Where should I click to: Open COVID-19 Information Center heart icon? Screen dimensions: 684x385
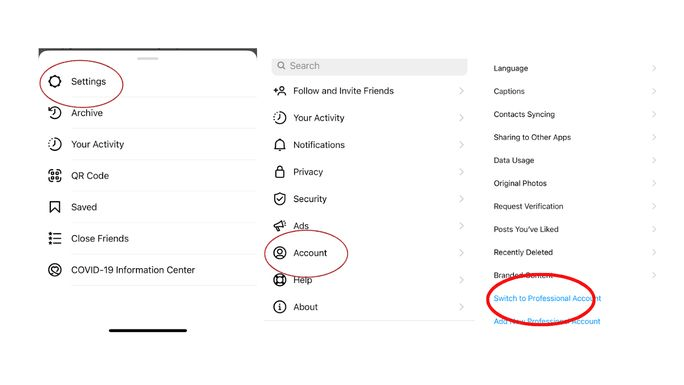[x=55, y=270]
